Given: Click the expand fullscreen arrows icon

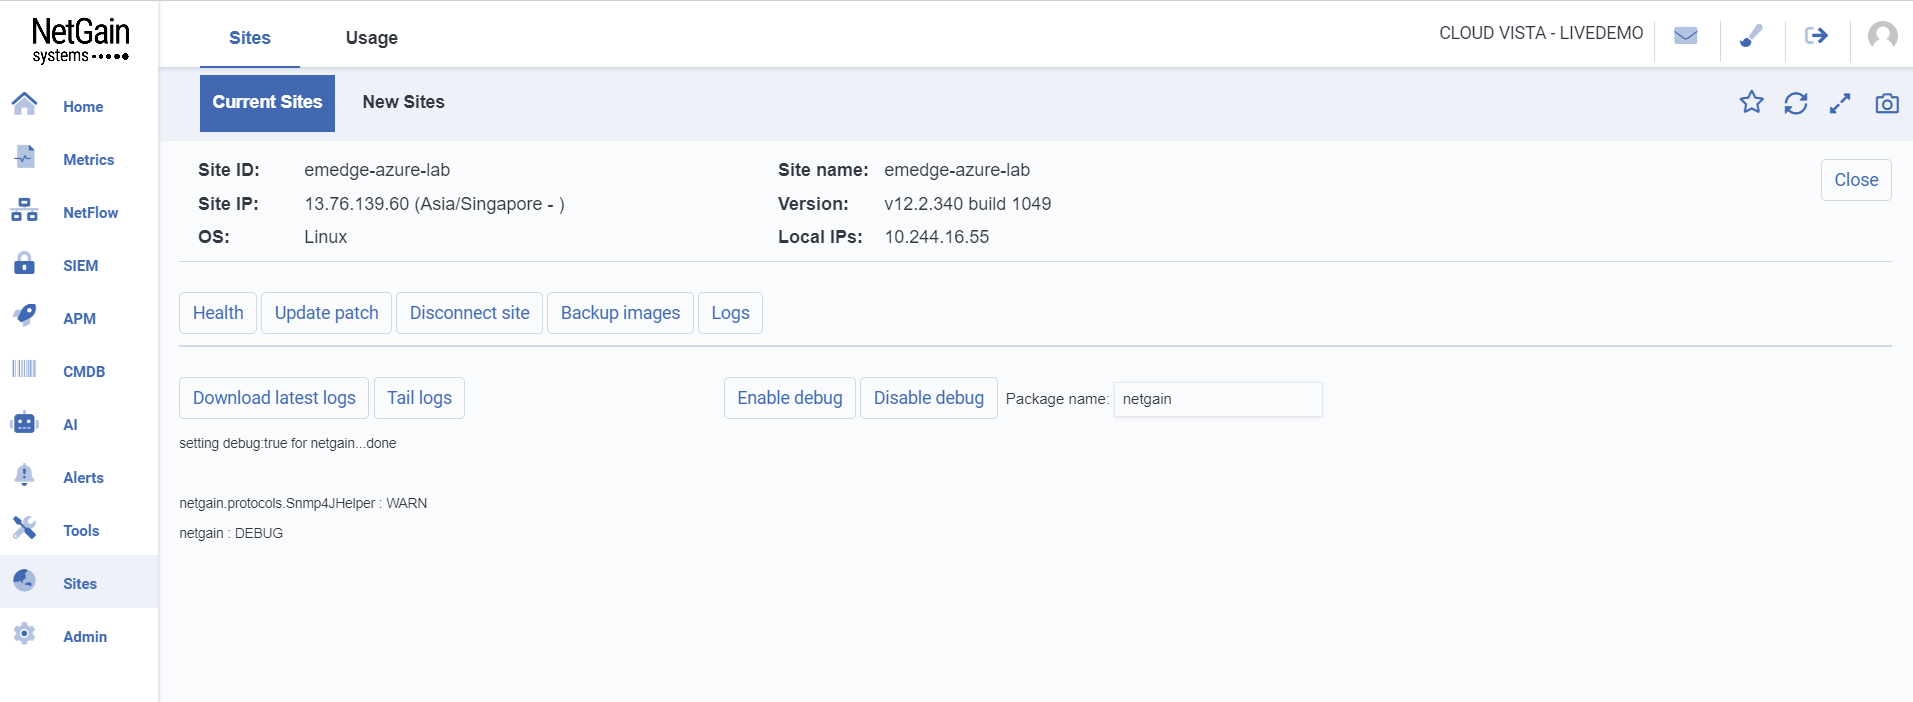Looking at the screenshot, I should click(x=1840, y=103).
